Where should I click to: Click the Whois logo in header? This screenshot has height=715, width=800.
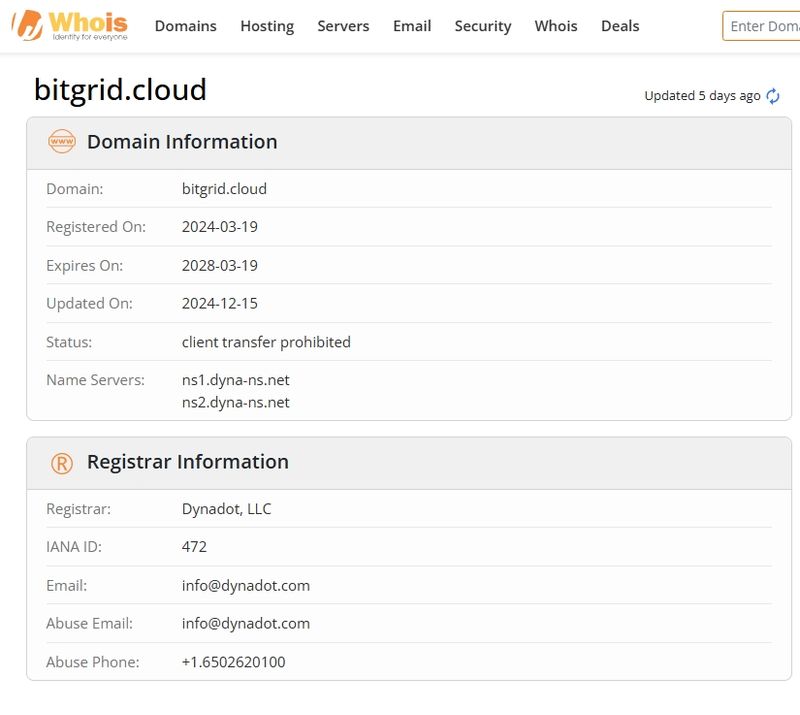pyautogui.click(x=70, y=25)
